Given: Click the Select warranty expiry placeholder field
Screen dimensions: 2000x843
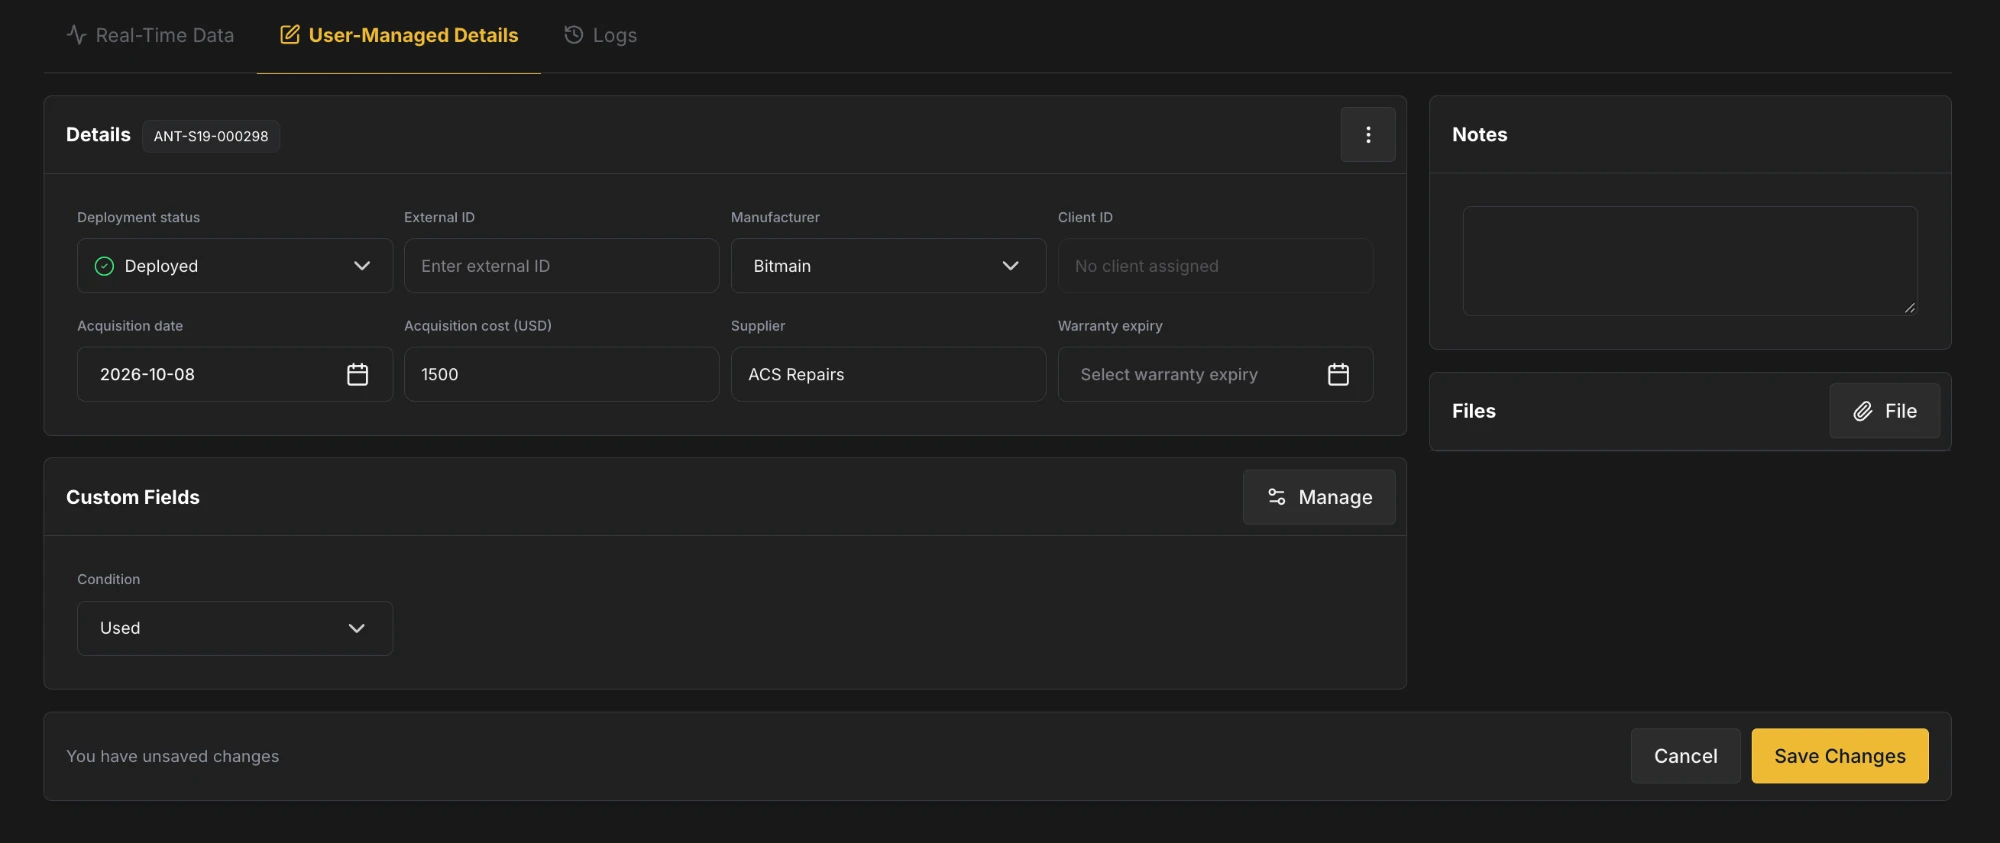Looking at the screenshot, I should pyautogui.click(x=1215, y=374).
